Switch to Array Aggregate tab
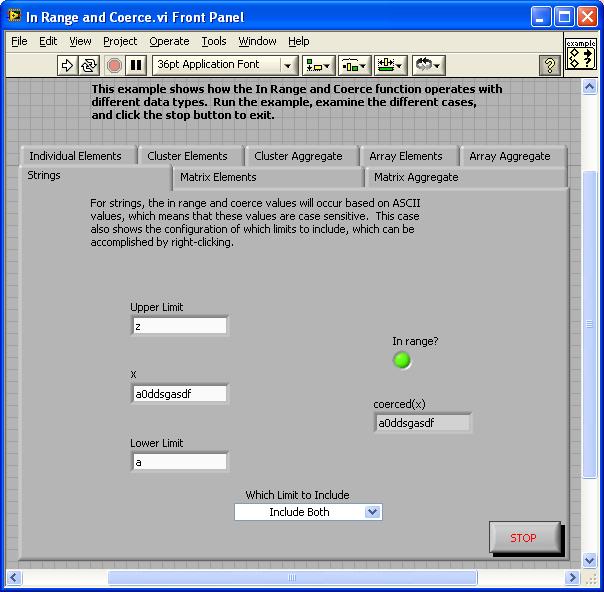Viewport: 604px width, 592px height. coord(513,156)
